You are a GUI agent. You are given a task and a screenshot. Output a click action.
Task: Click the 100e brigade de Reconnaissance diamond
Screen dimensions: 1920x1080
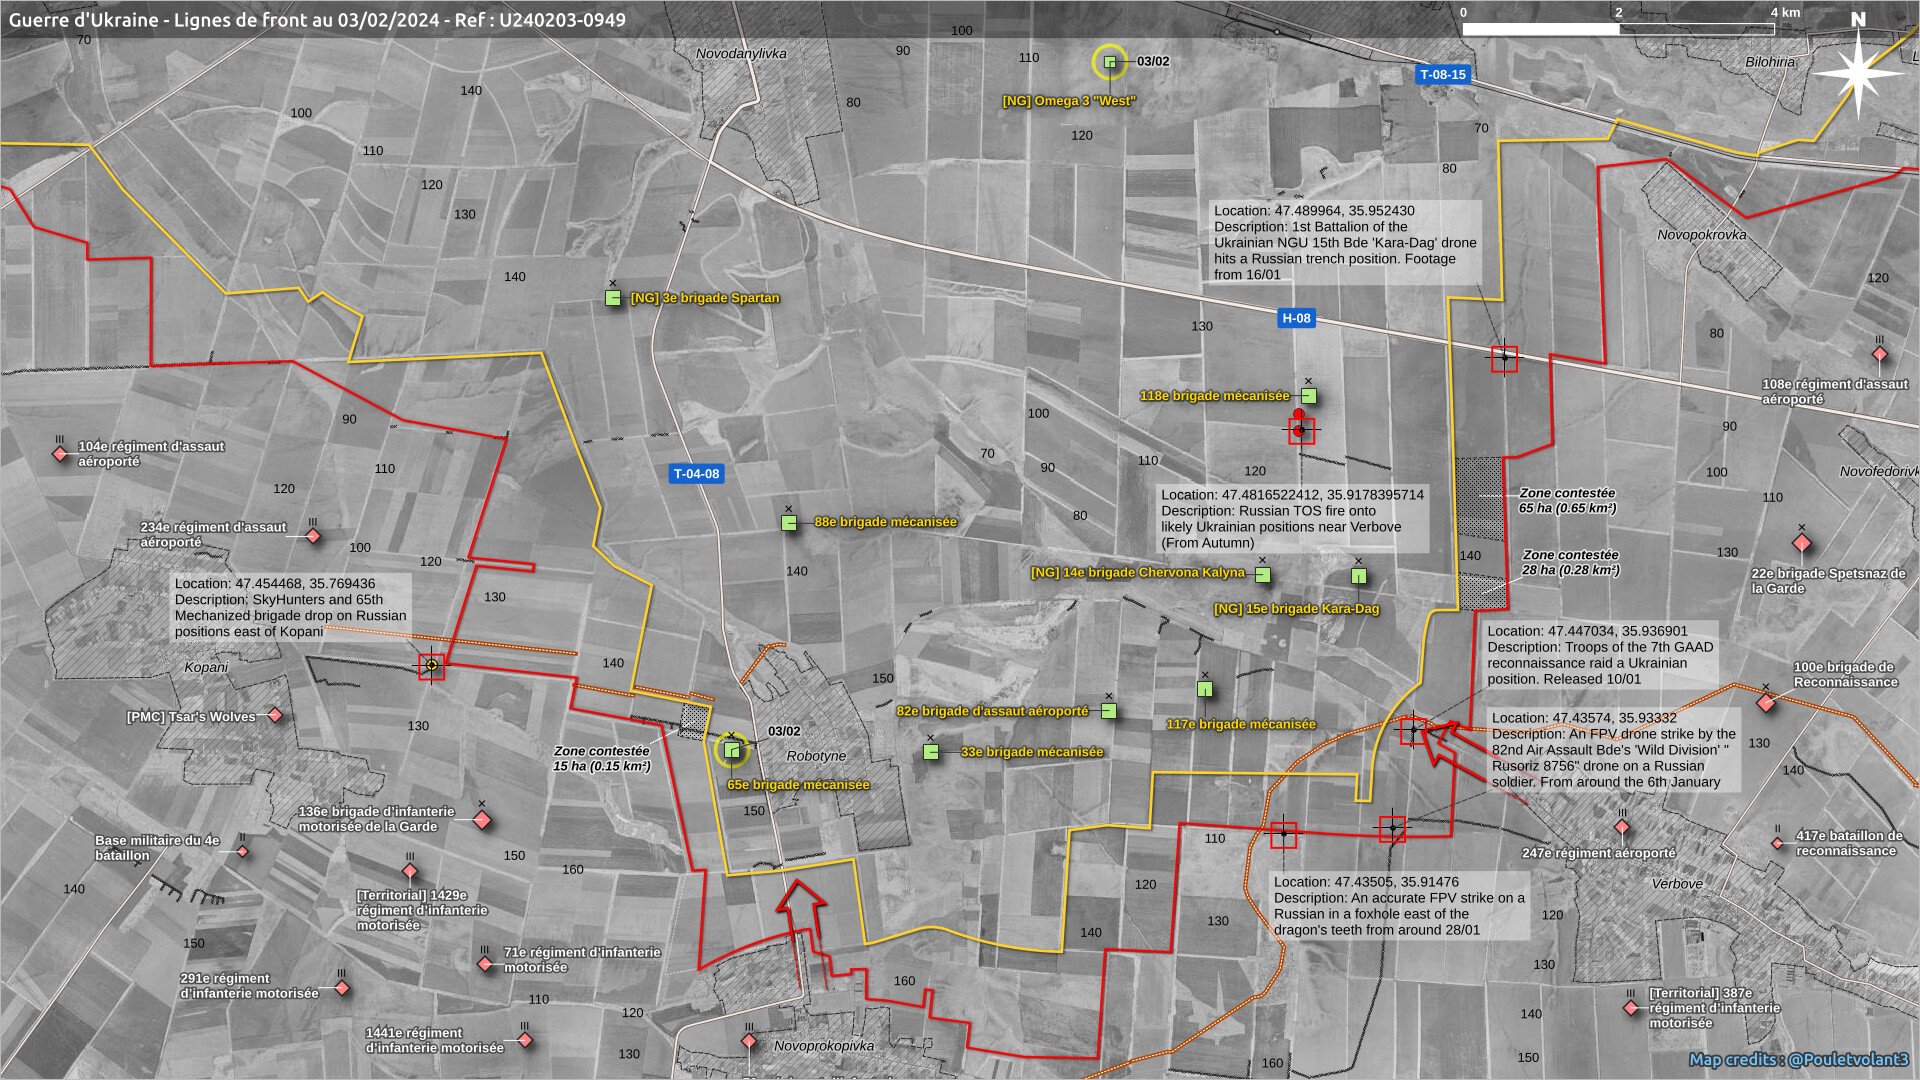point(1766,703)
